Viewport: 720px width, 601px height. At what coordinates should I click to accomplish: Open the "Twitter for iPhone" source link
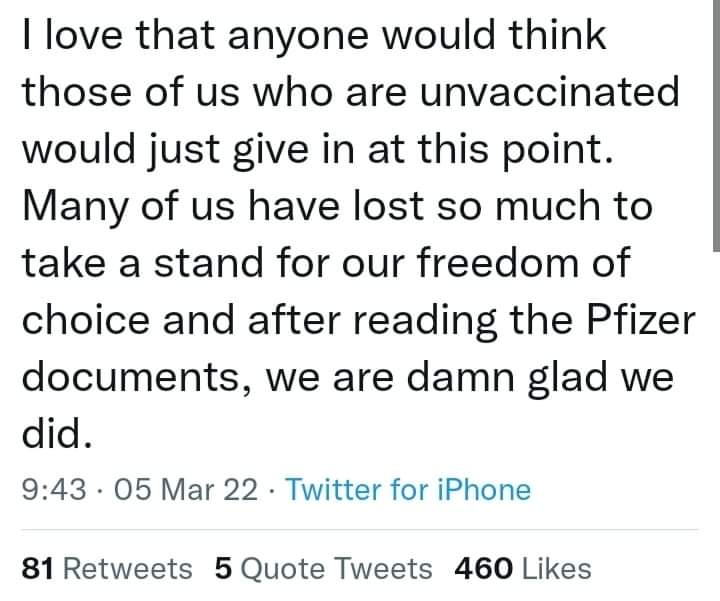pos(408,490)
